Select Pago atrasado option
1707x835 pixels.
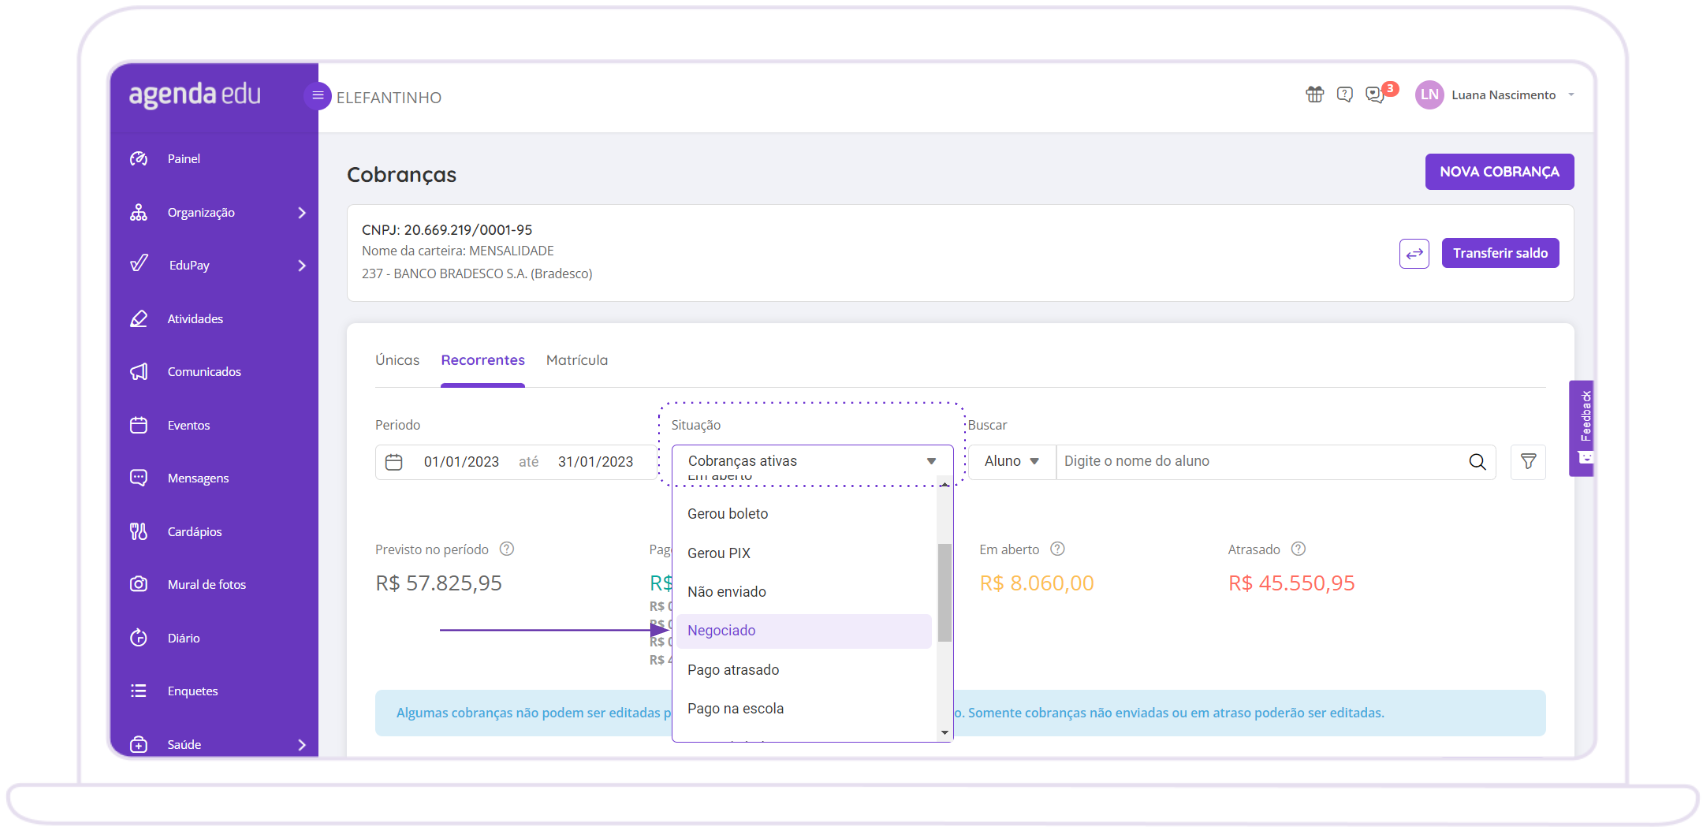[804, 670]
